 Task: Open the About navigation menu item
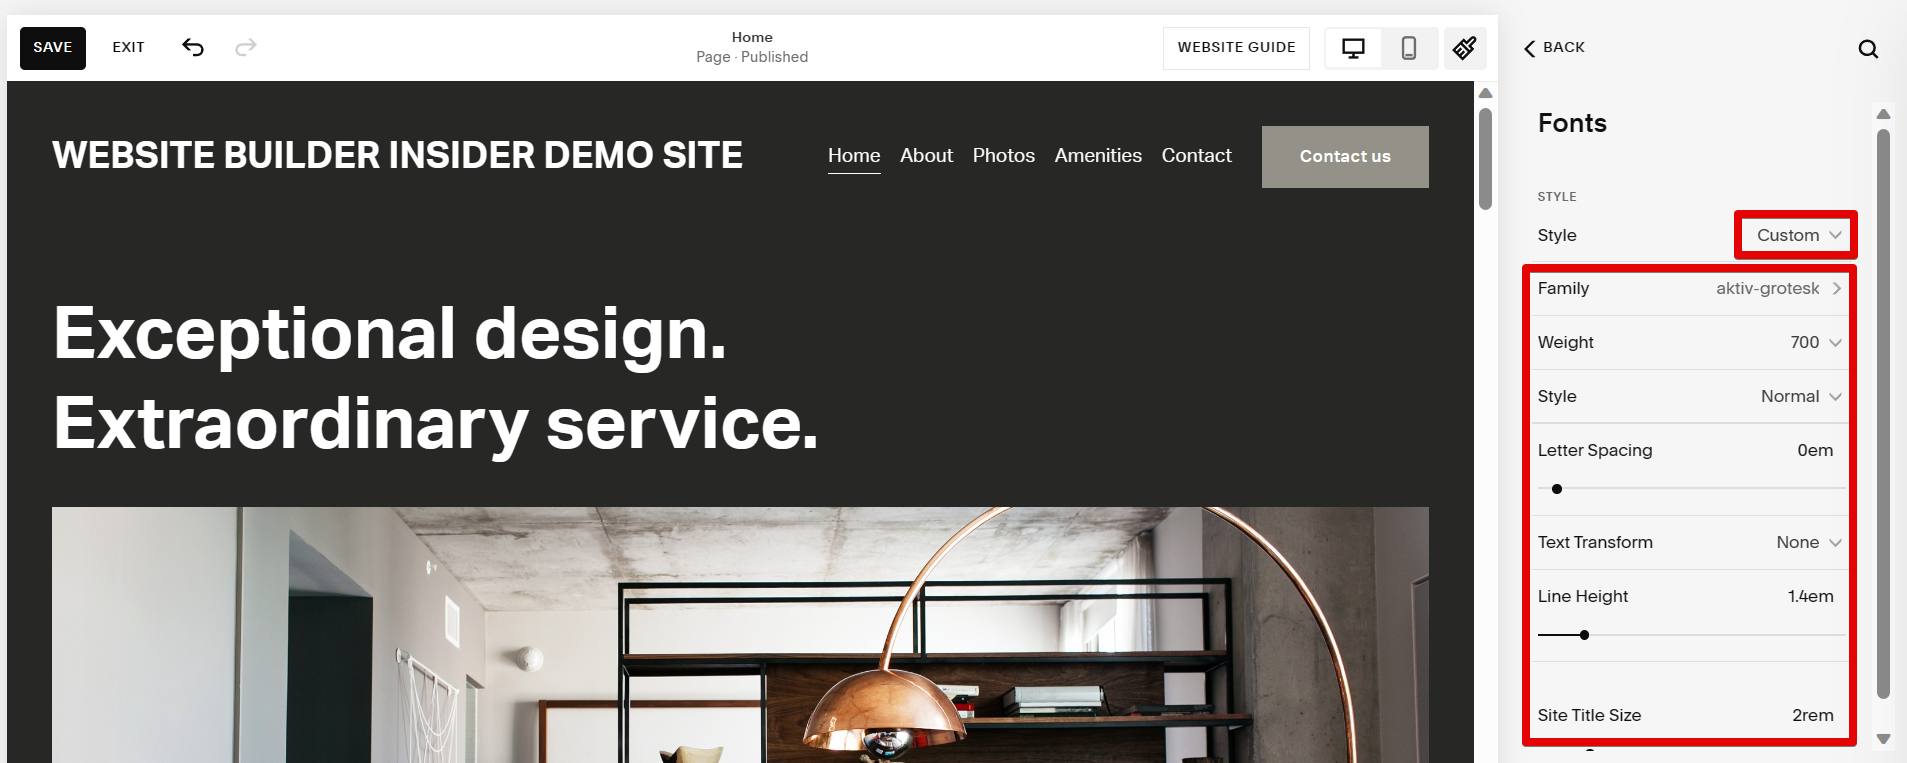tap(926, 156)
